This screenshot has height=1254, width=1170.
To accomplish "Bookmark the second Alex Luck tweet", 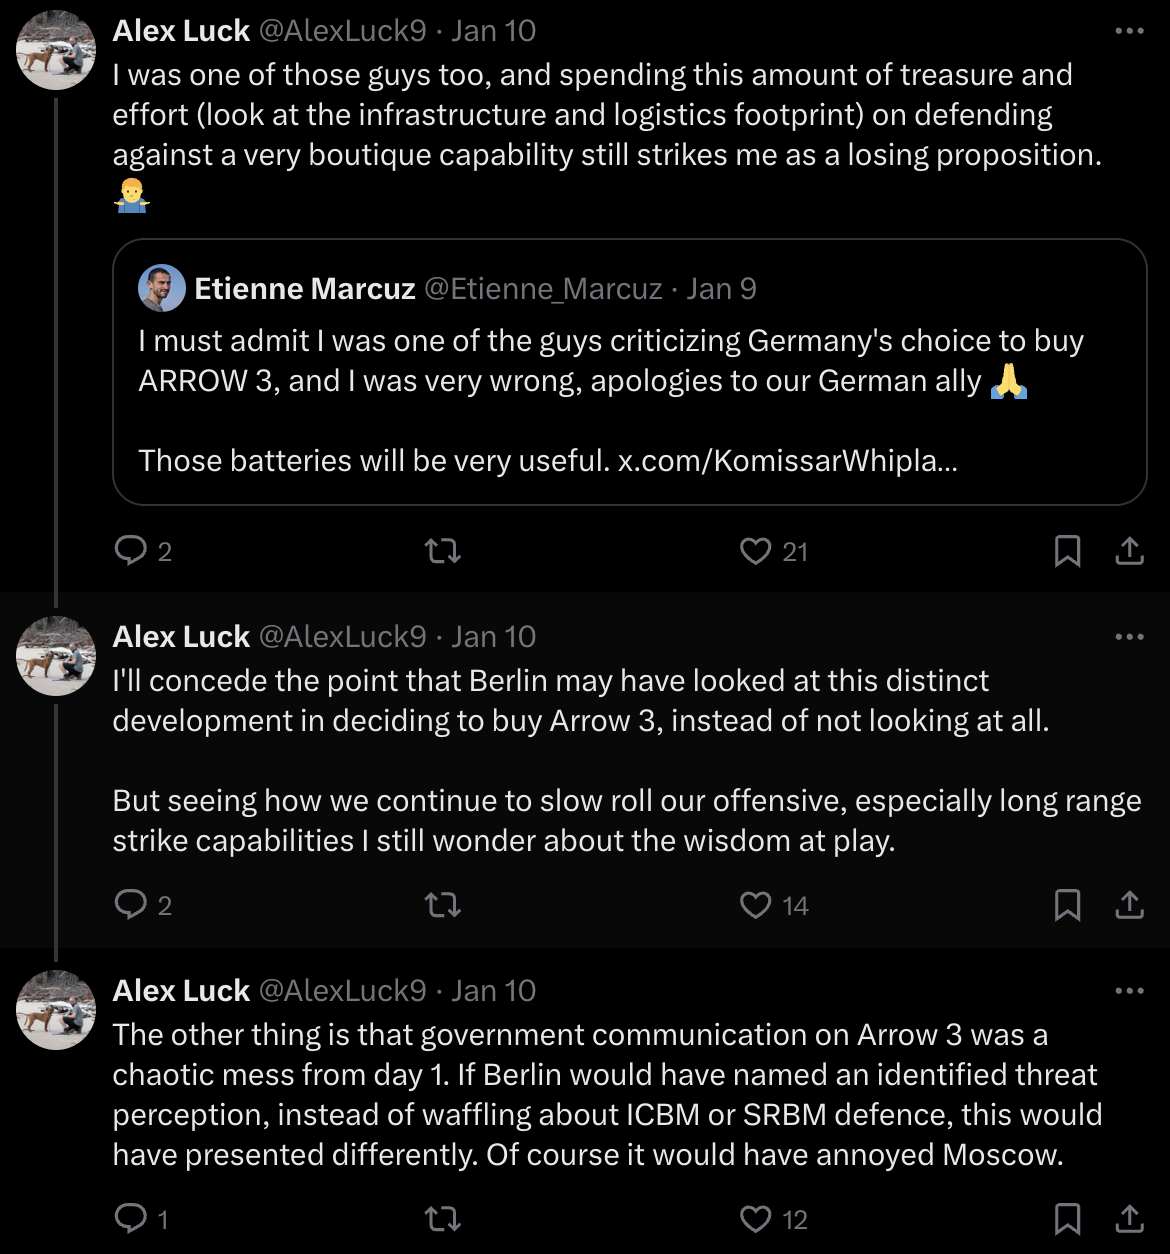I will tap(1067, 904).
